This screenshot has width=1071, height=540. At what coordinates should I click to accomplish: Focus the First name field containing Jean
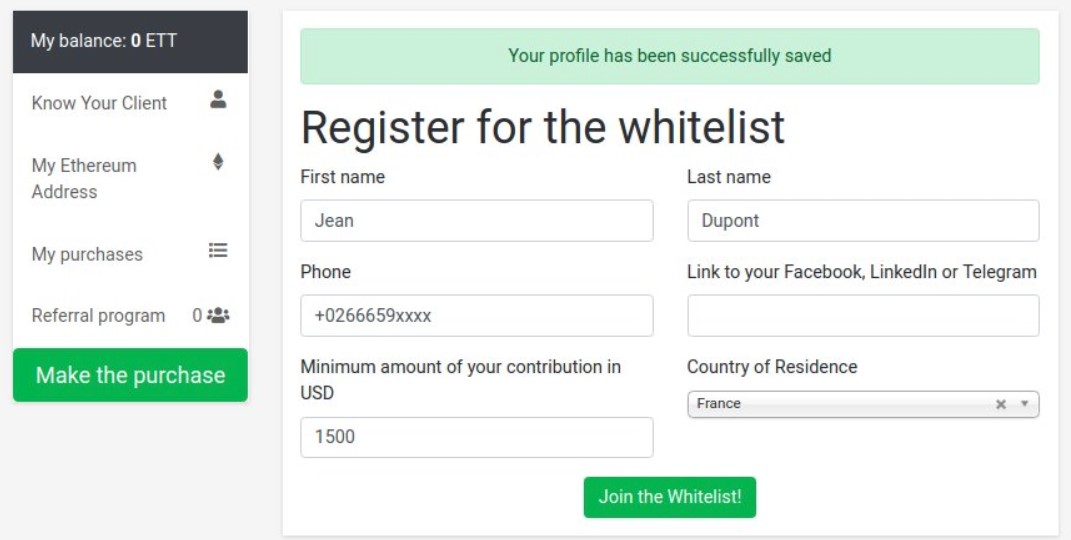tap(477, 221)
